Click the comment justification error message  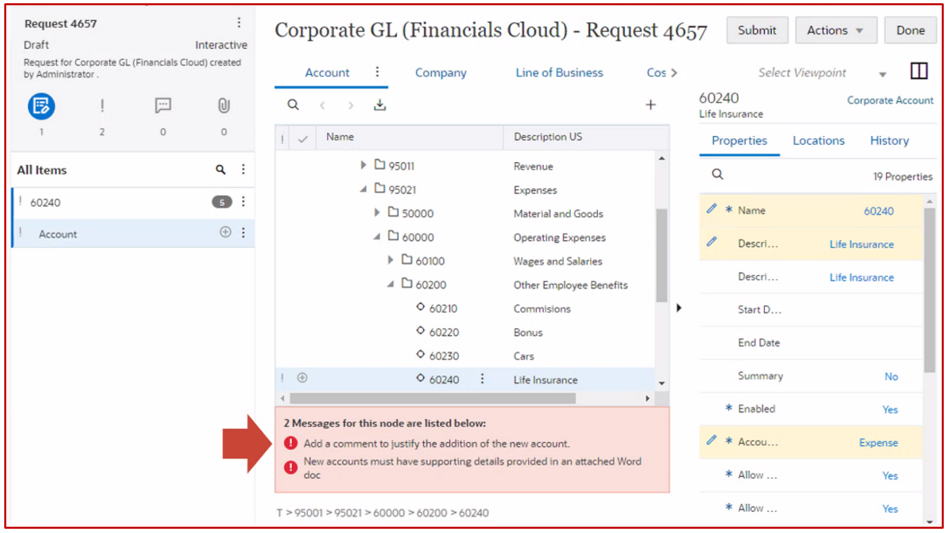pyautogui.click(x=437, y=444)
